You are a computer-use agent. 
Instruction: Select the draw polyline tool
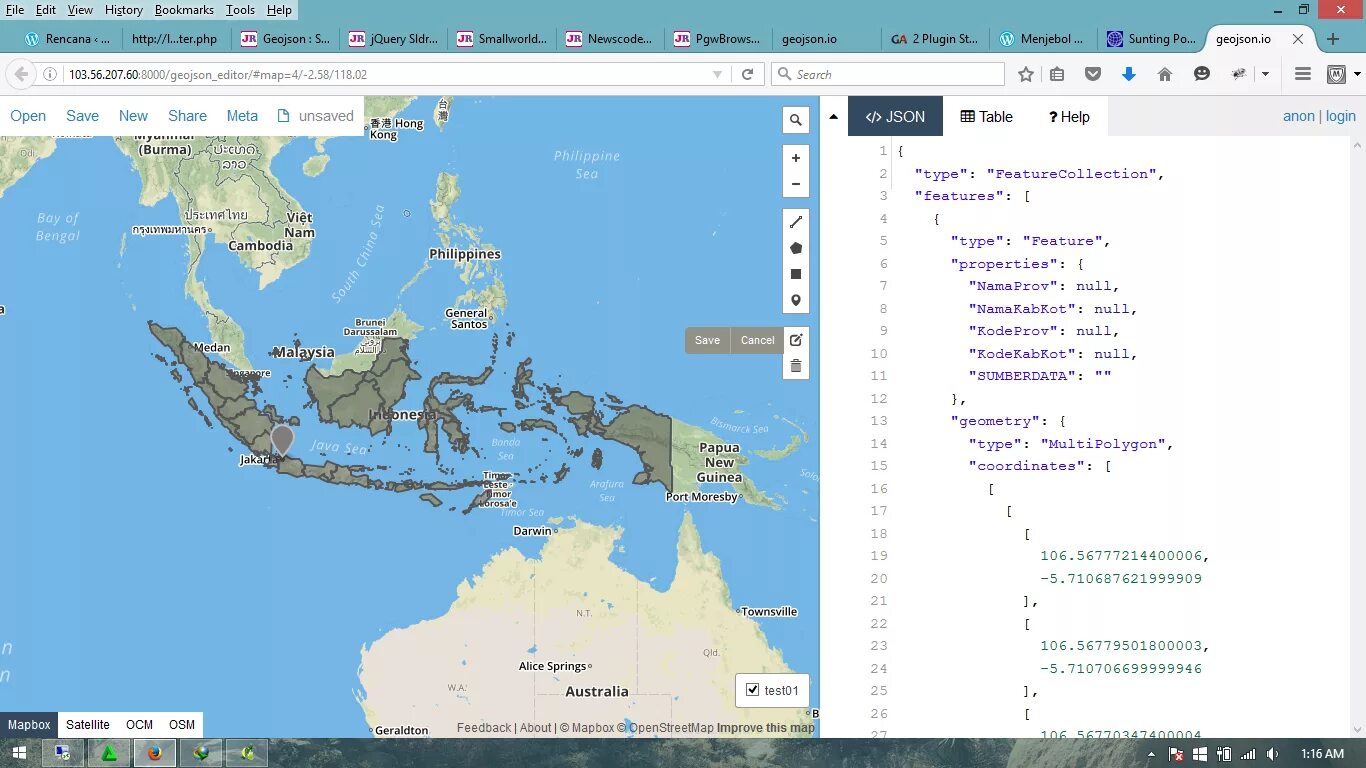coord(795,221)
